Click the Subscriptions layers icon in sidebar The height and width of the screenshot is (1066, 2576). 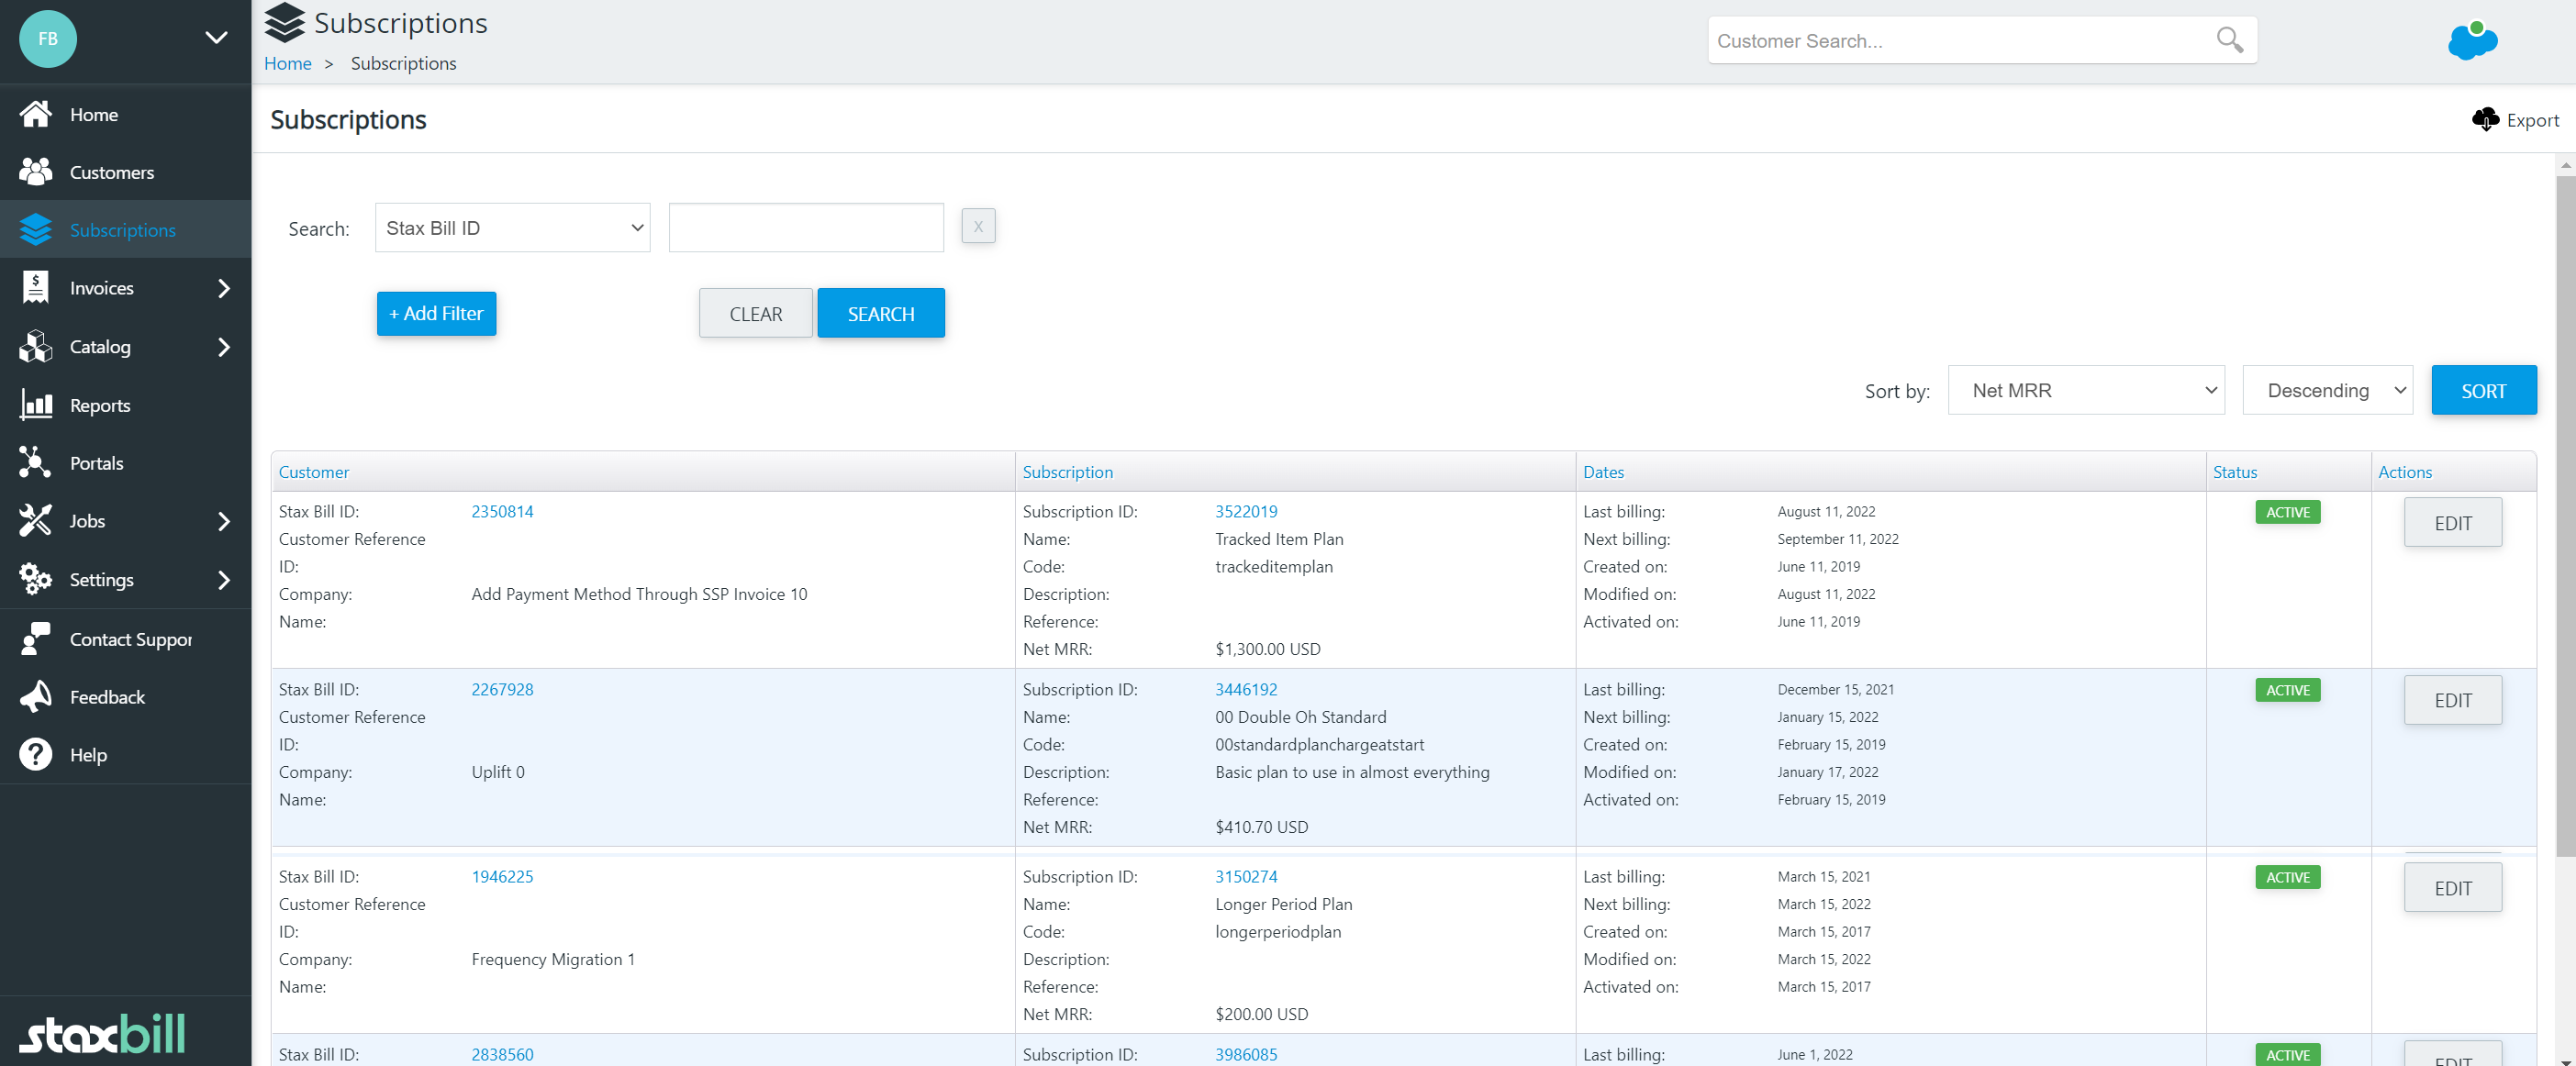click(x=36, y=230)
